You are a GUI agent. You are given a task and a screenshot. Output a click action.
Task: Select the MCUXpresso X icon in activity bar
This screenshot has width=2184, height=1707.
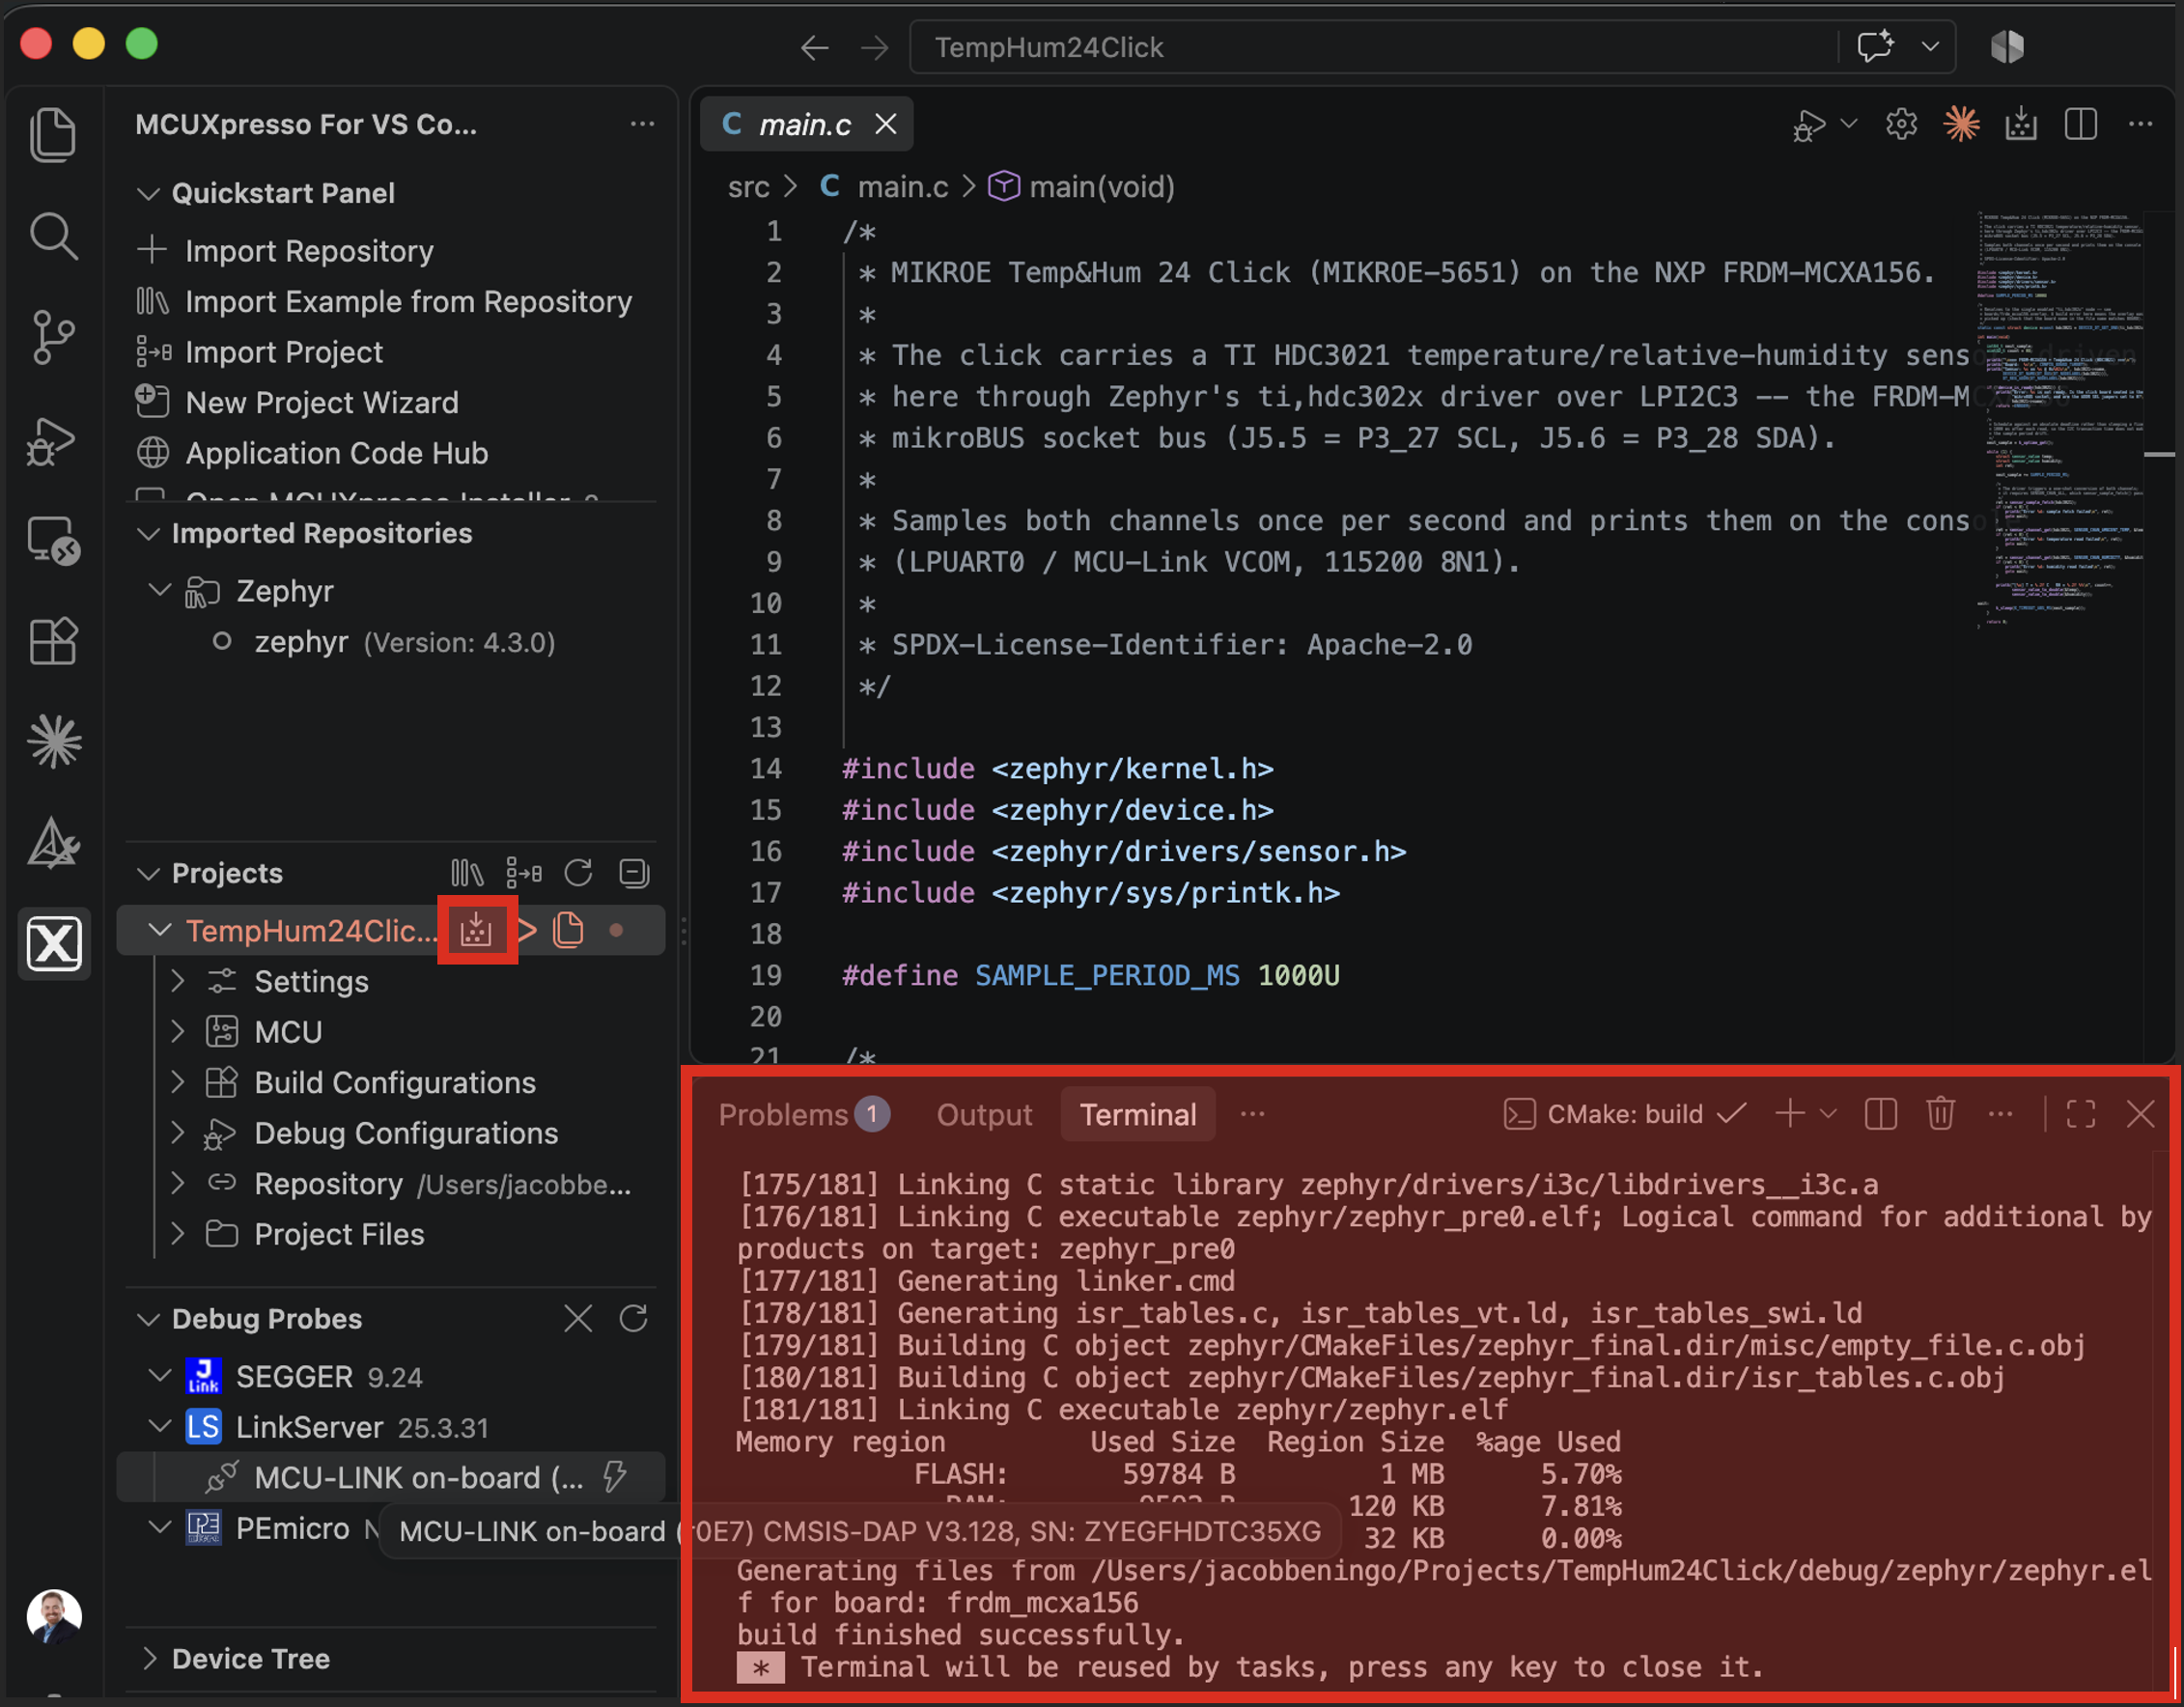click(x=53, y=943)
